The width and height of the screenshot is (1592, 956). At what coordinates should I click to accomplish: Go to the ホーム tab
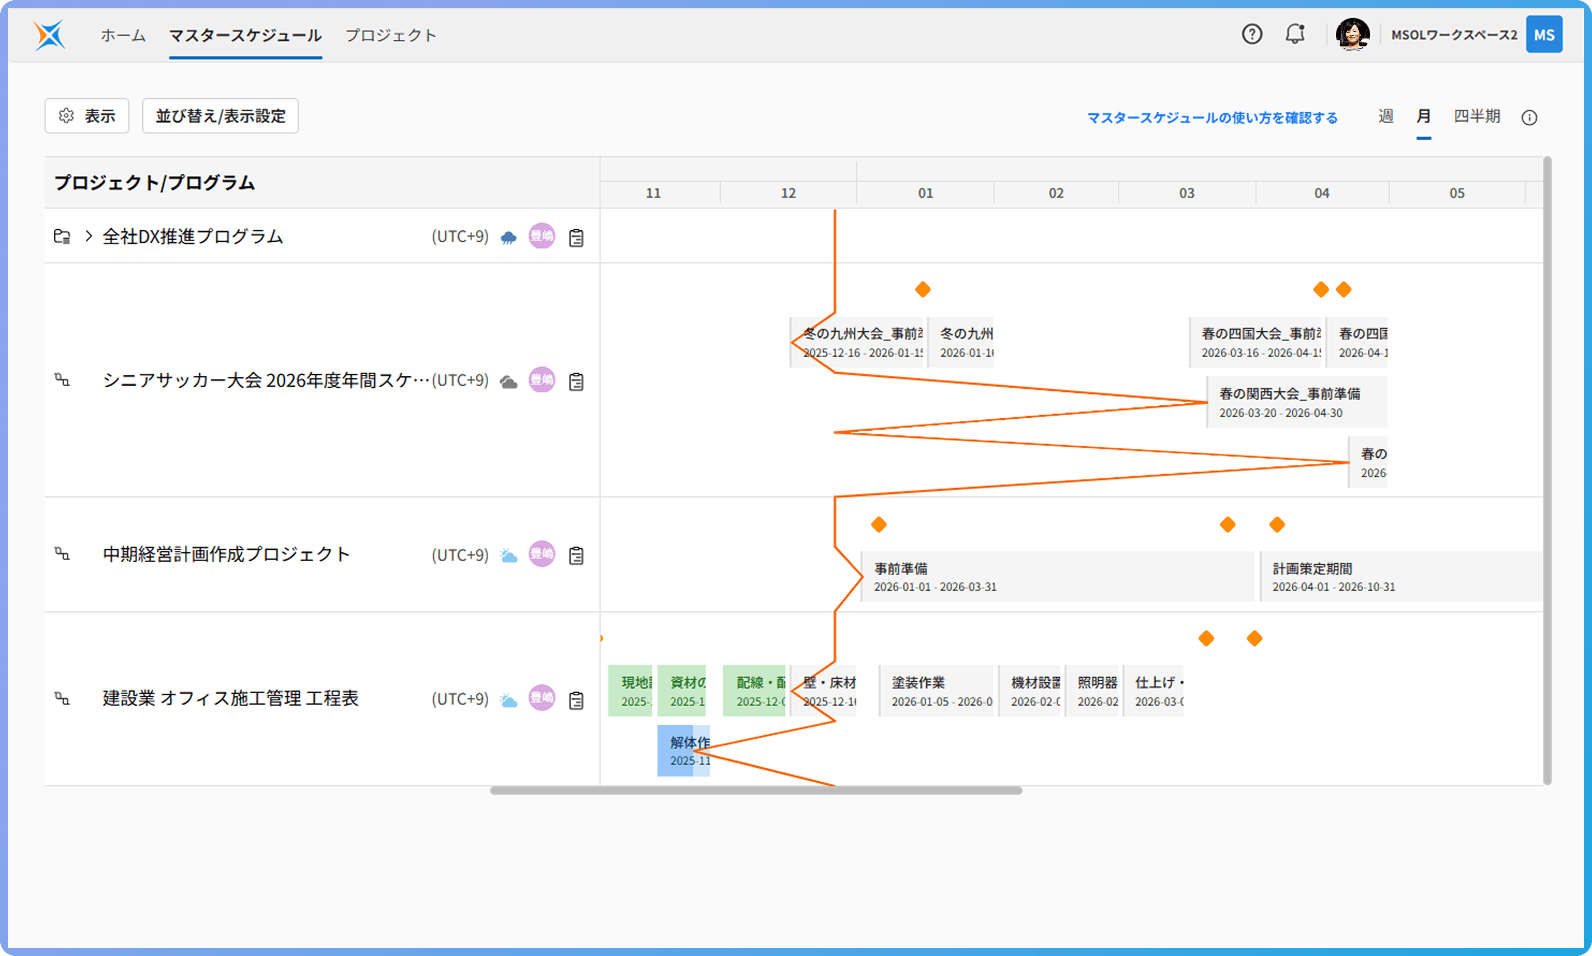tap(123, 35)
